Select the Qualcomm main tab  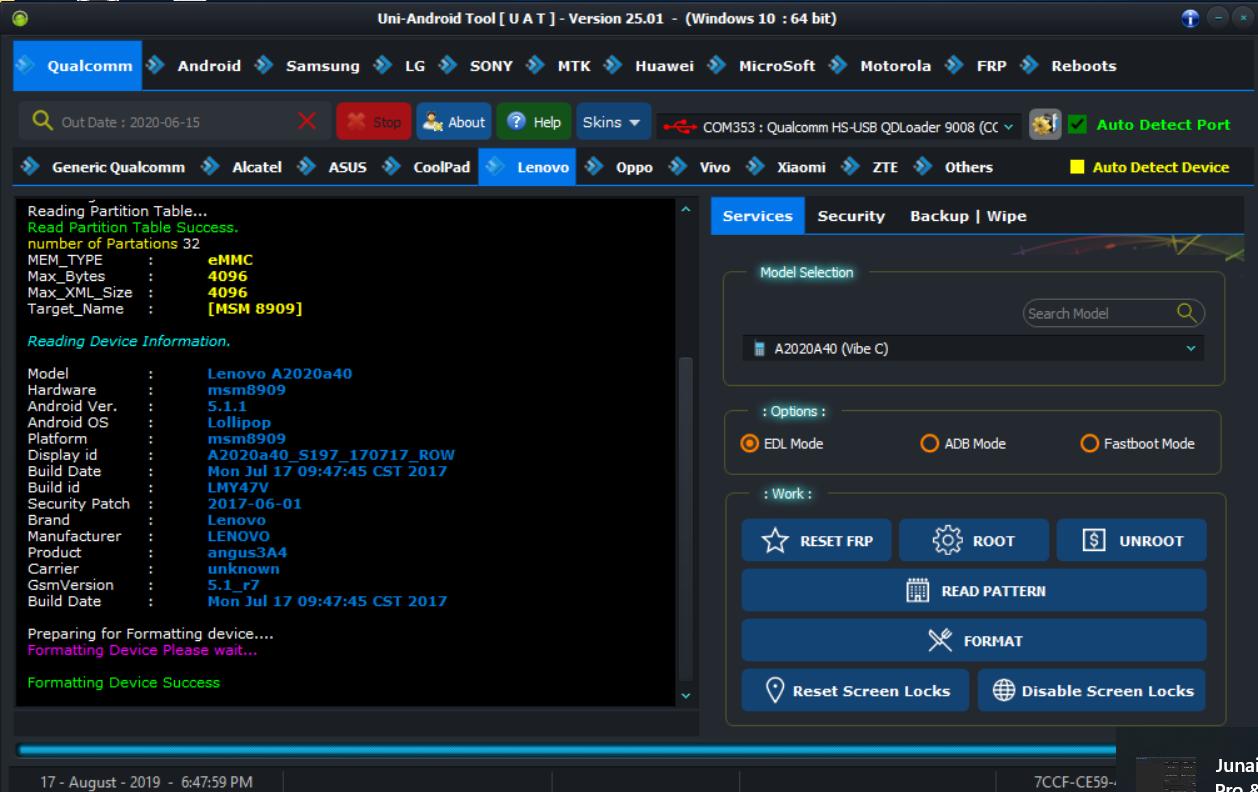[78, 65]
